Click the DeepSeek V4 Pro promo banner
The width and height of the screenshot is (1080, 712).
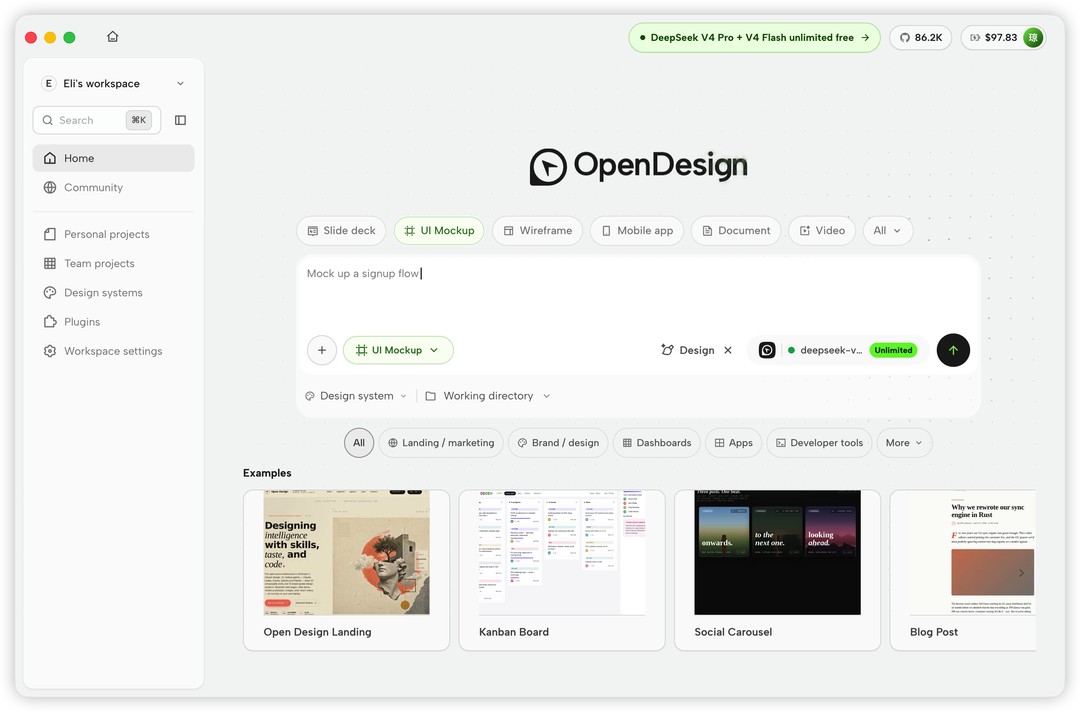tap(754, 37)
